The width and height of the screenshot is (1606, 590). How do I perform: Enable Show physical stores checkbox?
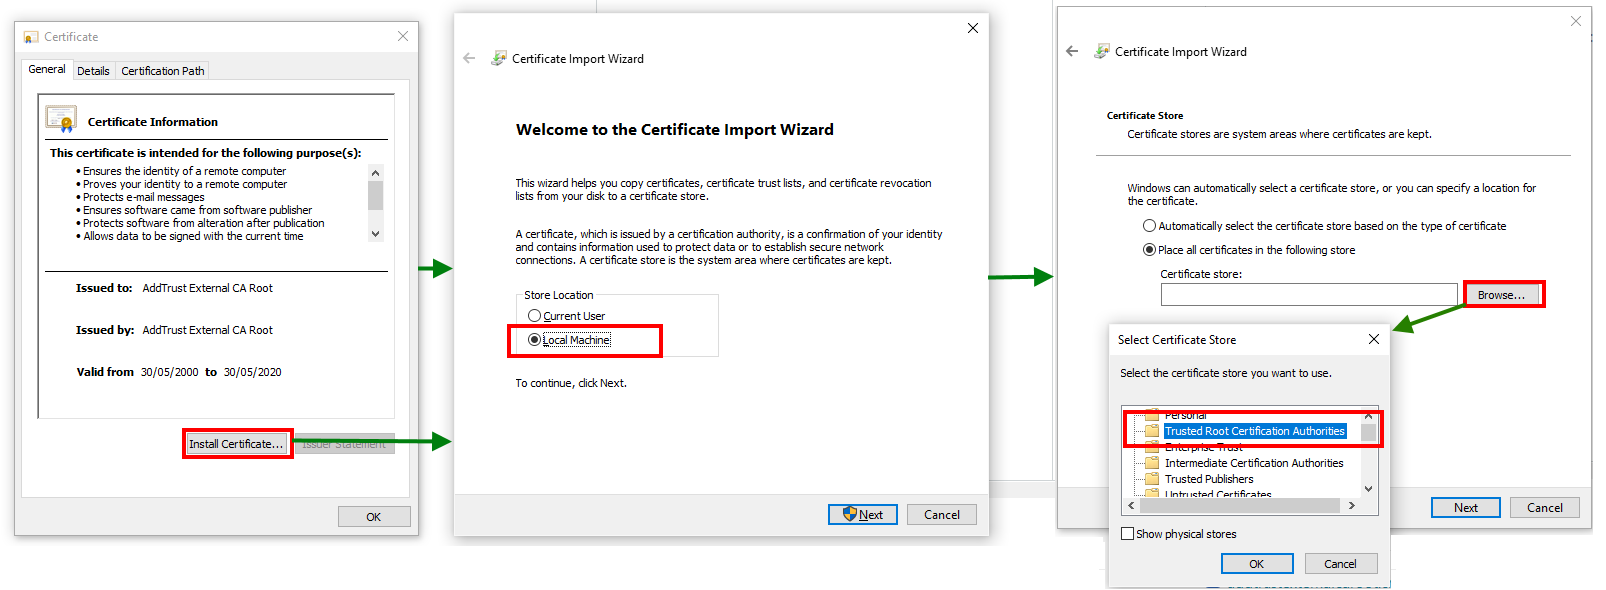tap(1128, 534)
